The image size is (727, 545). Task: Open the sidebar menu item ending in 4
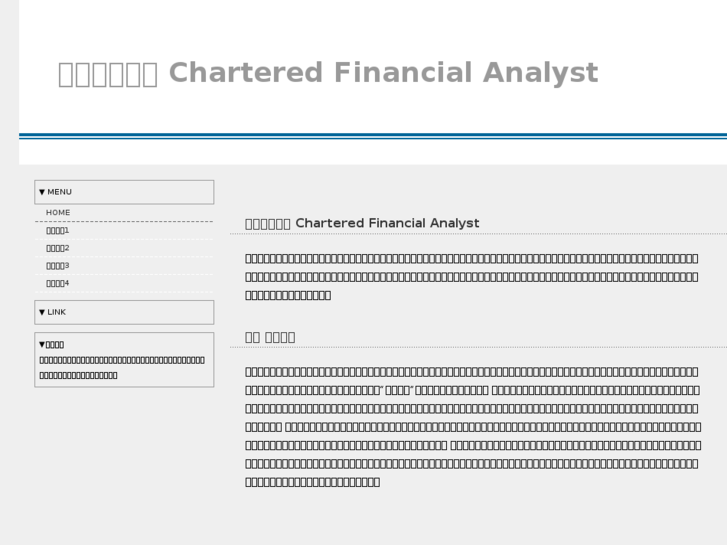pyautogui.click(x=57, y=283)
